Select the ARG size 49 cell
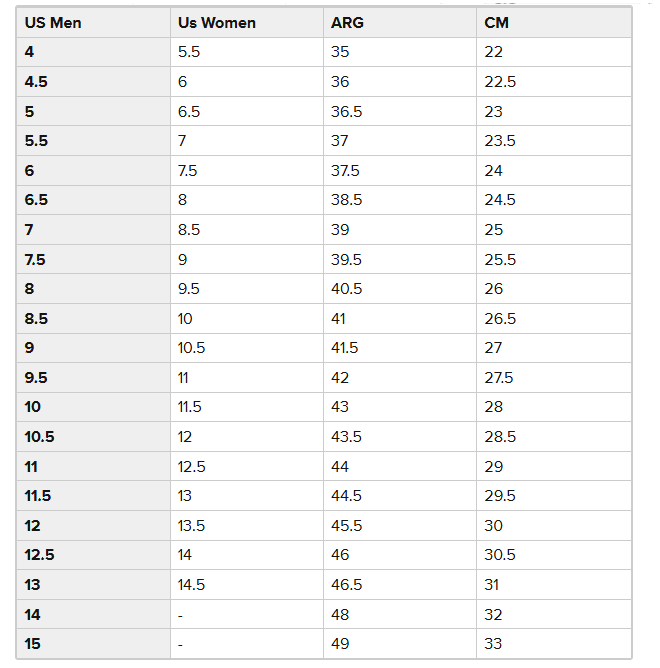Screen dimensions: 660x668 (340, 644)
